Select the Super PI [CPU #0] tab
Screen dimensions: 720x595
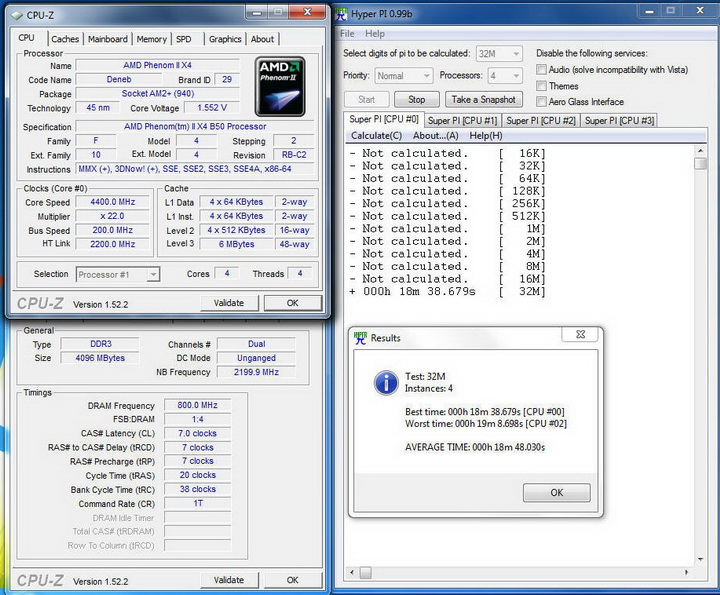click(x=384, y=119)
